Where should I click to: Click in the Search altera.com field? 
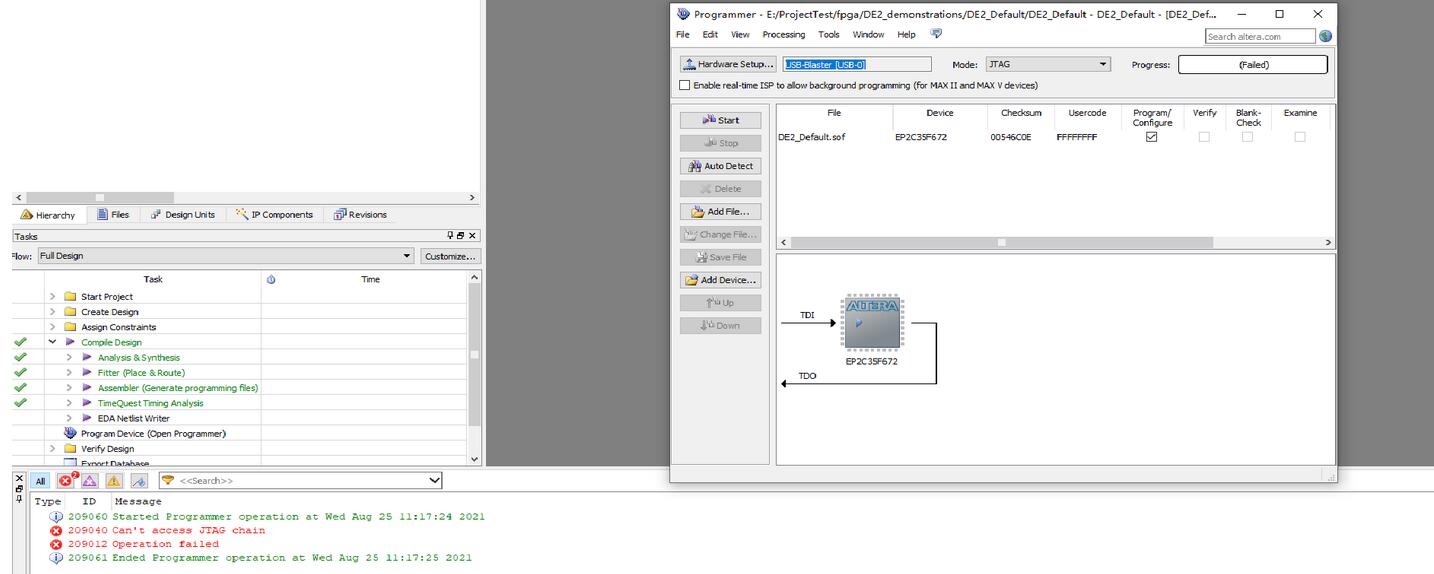[1260, 36]
